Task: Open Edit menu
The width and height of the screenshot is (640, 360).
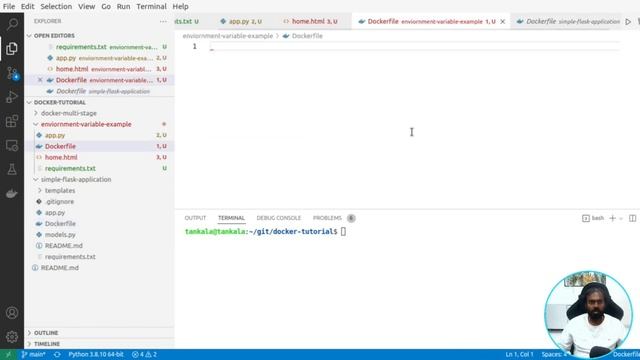Action: 27,7
